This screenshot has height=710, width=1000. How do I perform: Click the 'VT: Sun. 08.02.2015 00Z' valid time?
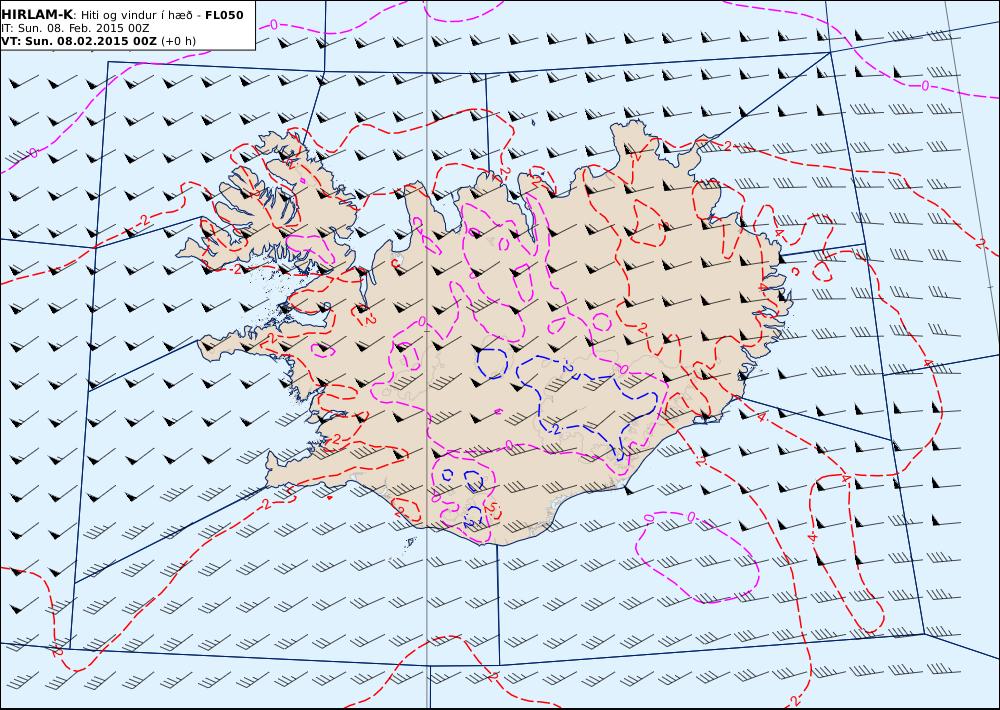[79, 41]
